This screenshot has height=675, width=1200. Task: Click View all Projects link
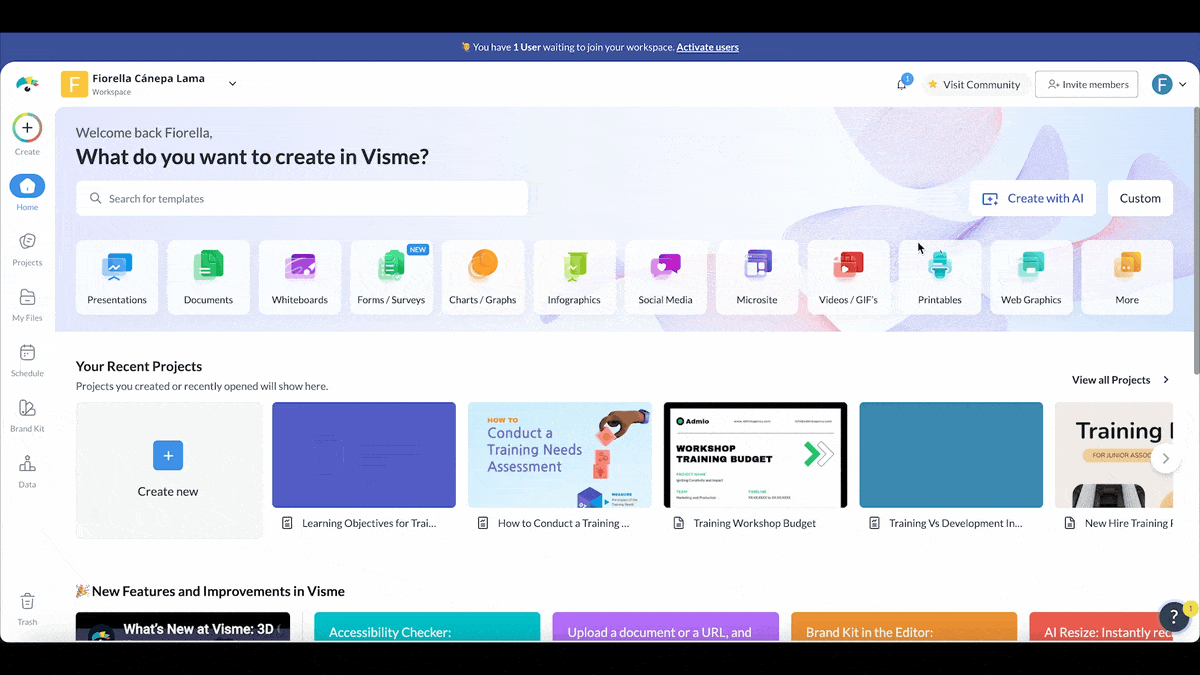click(1111, 380)
